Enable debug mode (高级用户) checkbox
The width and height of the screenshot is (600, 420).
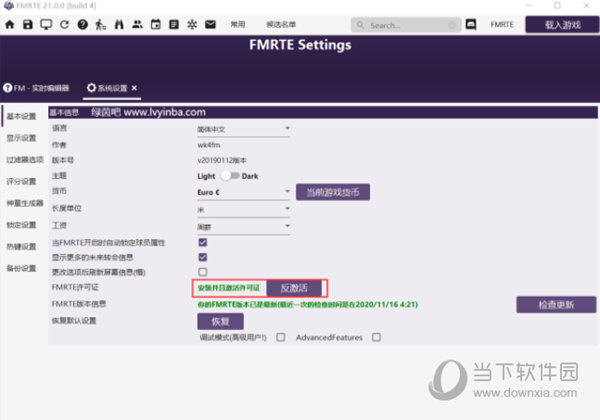[281, 337]
